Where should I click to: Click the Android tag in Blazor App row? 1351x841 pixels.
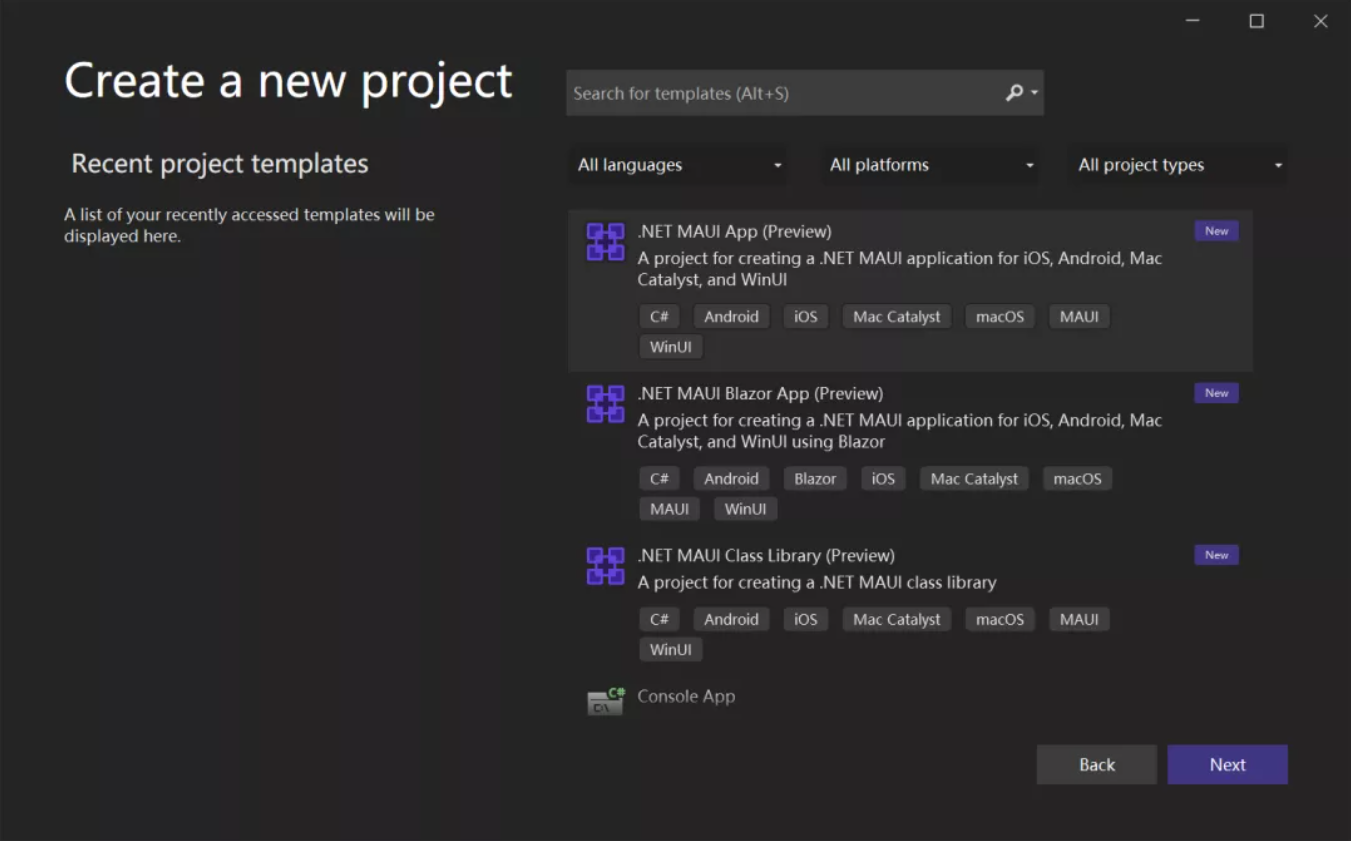pyautogui.click(x=731, y=478)
